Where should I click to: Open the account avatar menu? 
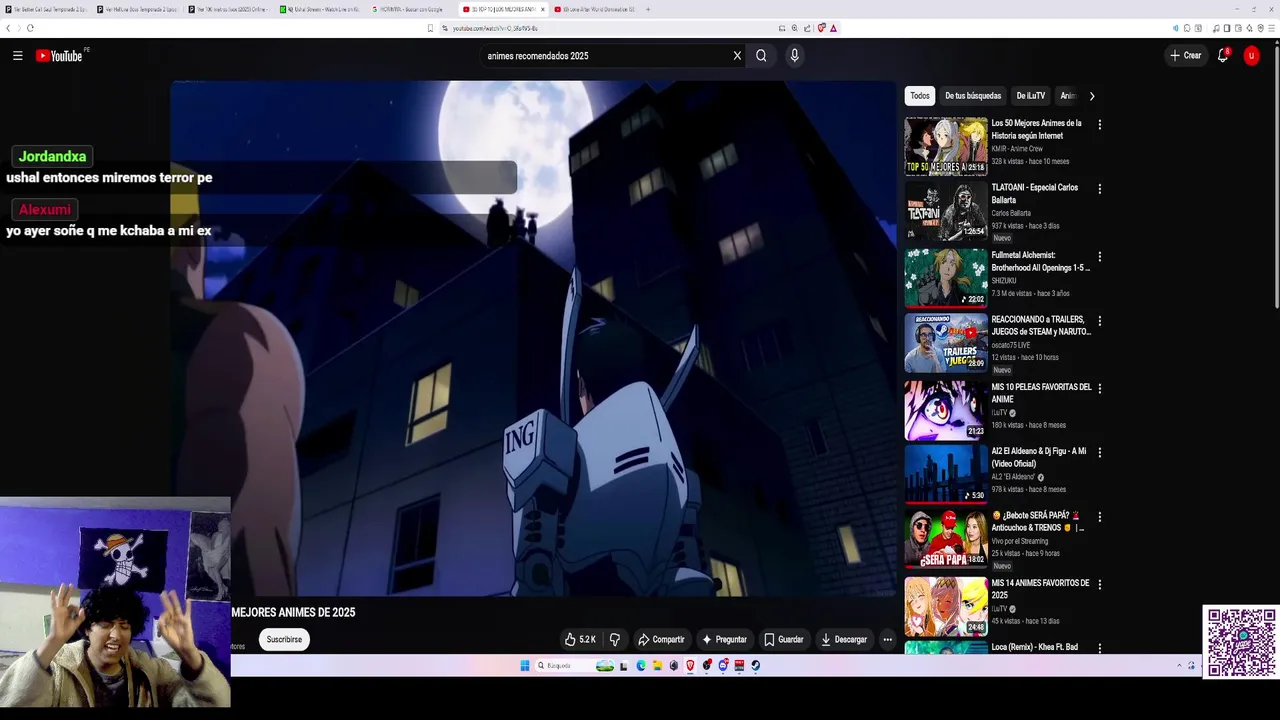tap(1251, 56)
